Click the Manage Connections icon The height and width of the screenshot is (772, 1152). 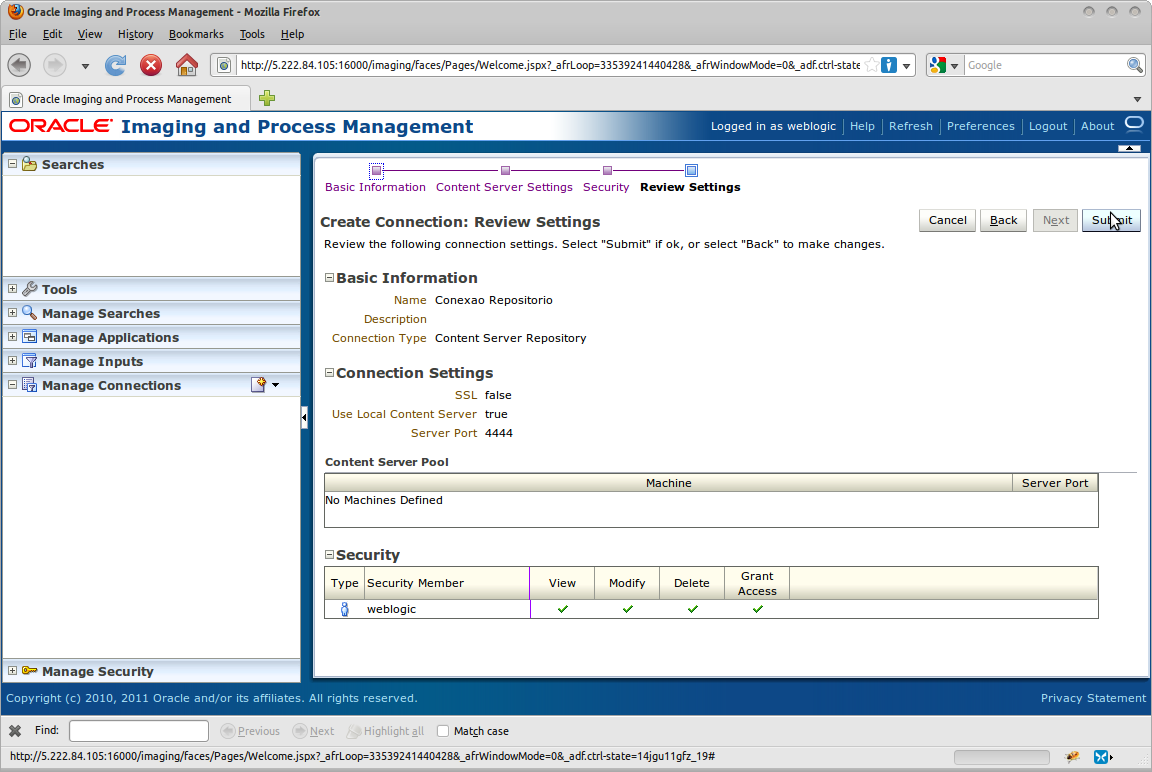tap(29, 385)
